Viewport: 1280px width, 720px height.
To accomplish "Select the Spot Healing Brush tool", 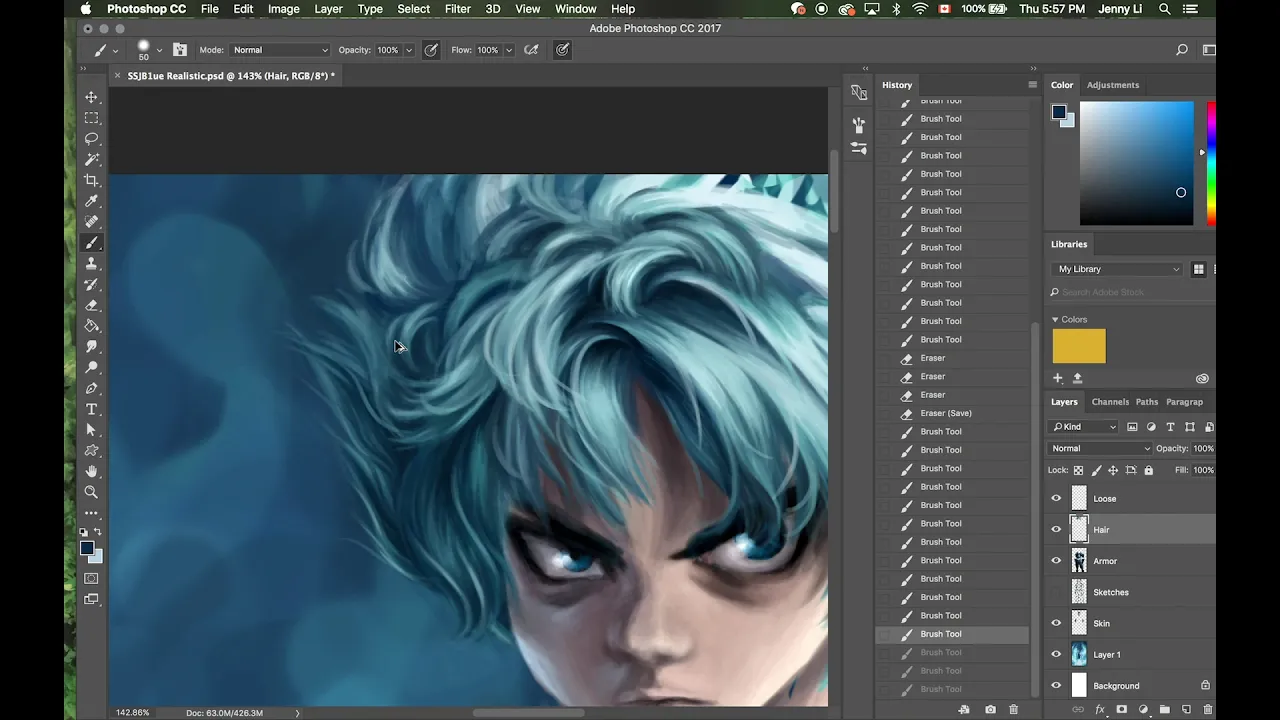I will (92, 222).
